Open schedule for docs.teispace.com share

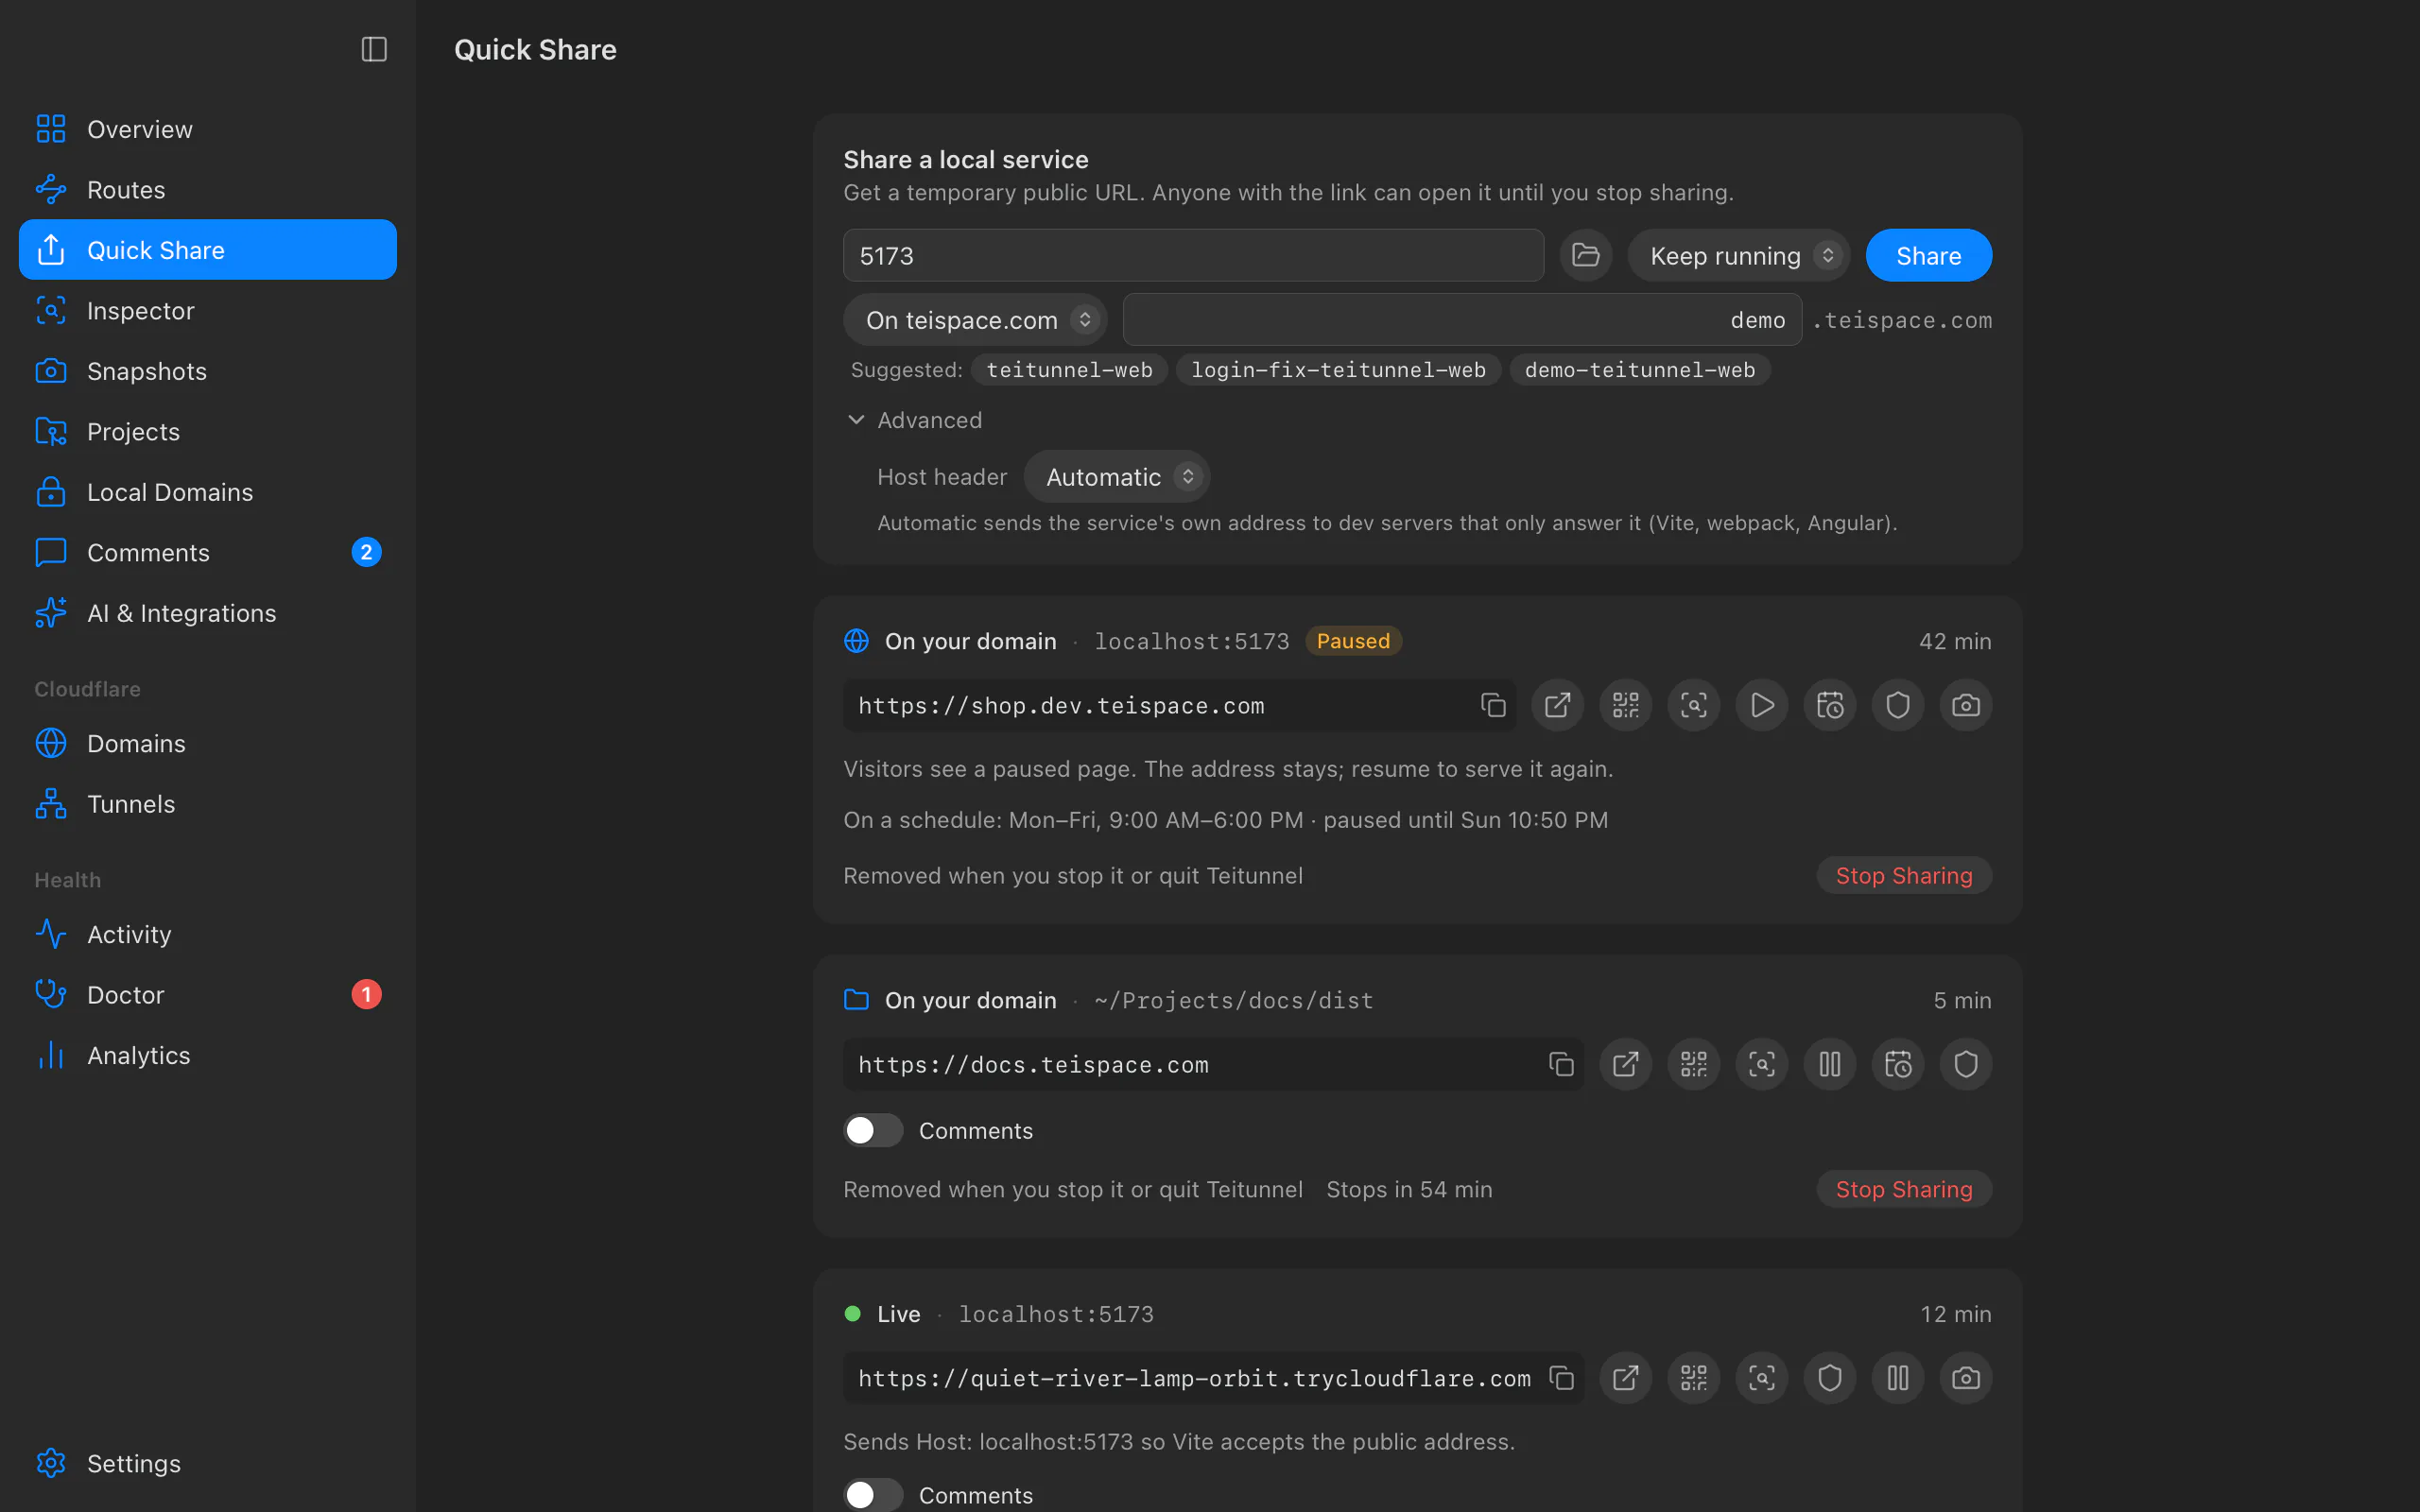(x=1897, y=1064)
